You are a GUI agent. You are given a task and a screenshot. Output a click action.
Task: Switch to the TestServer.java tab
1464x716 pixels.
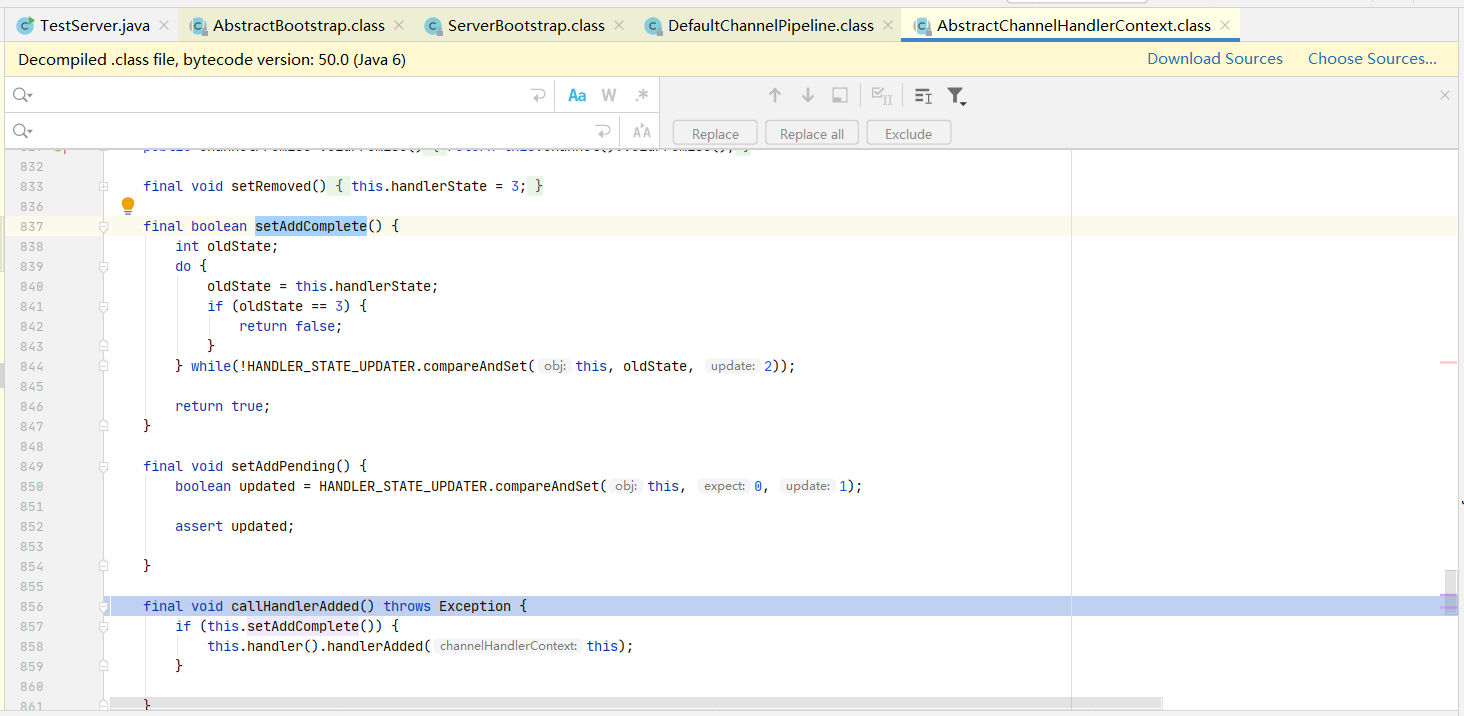pos(94,26)
